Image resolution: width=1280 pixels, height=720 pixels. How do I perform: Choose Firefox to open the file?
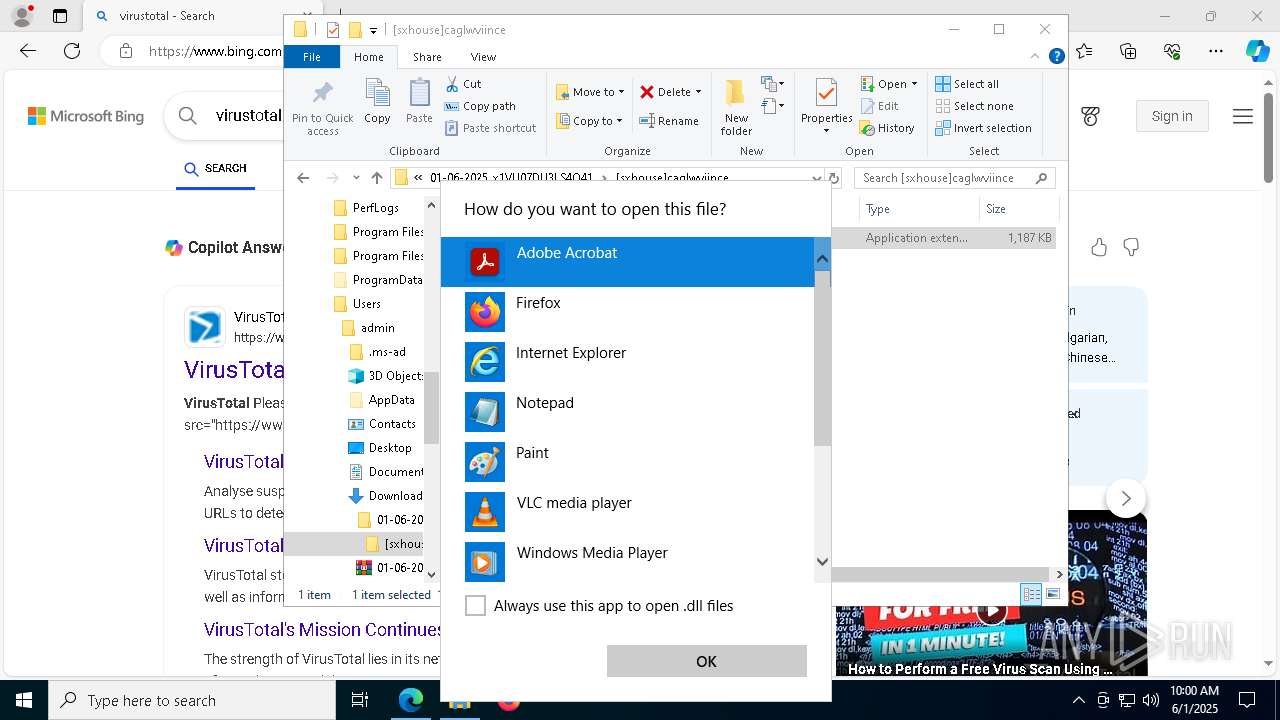(x=628, y=312)
